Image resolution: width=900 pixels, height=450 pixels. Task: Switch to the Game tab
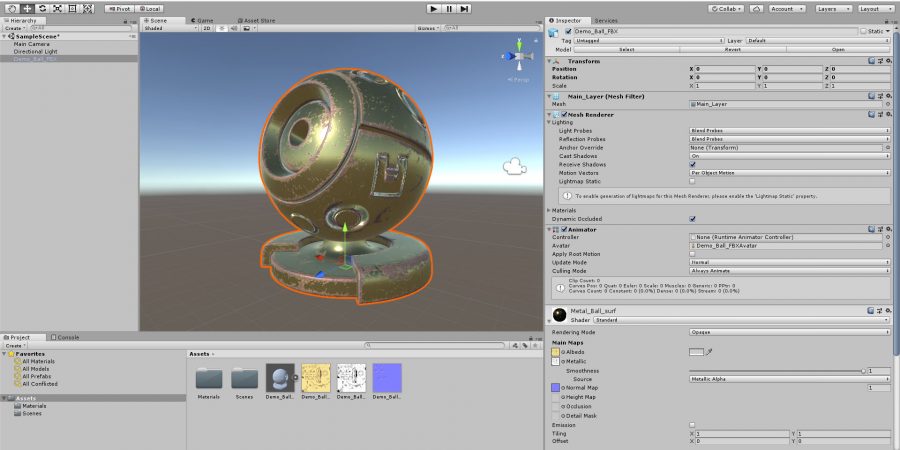203,20
